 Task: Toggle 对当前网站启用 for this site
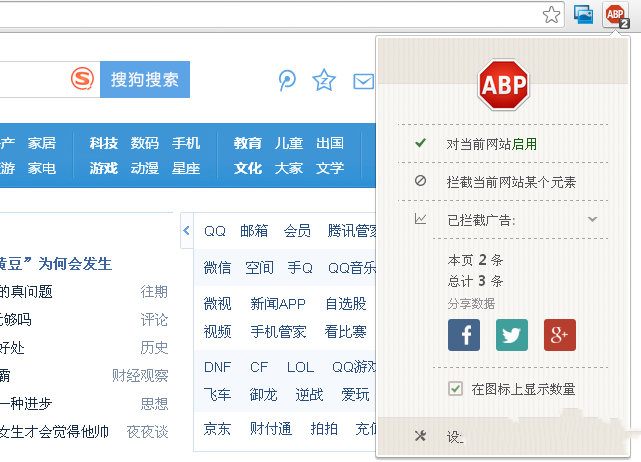(497, 144)
